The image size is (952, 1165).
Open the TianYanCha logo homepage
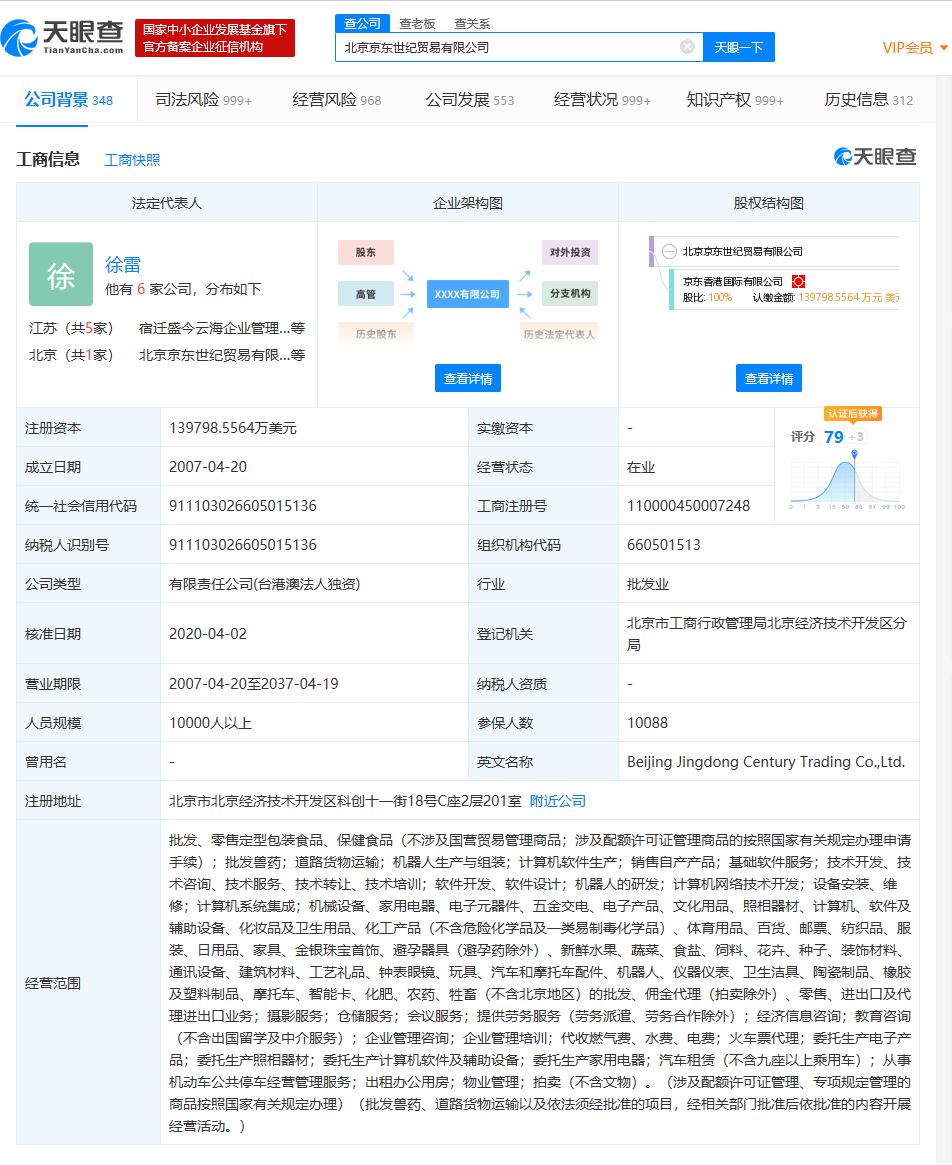[62, 37]
